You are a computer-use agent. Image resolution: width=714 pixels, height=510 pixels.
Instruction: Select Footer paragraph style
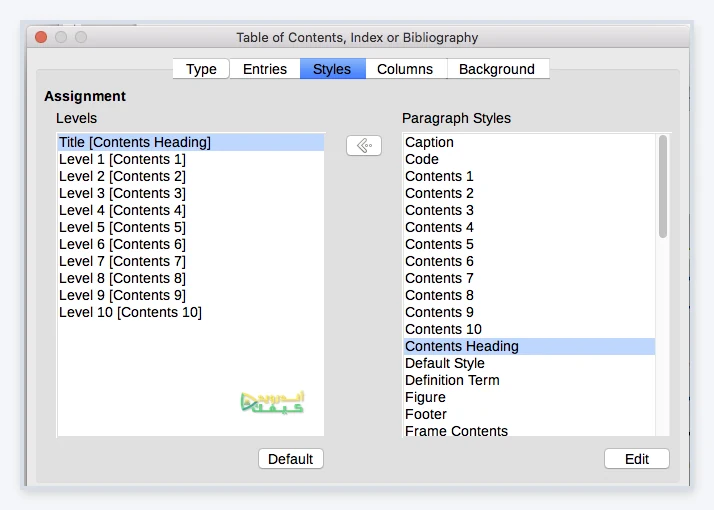coord(529,414)
